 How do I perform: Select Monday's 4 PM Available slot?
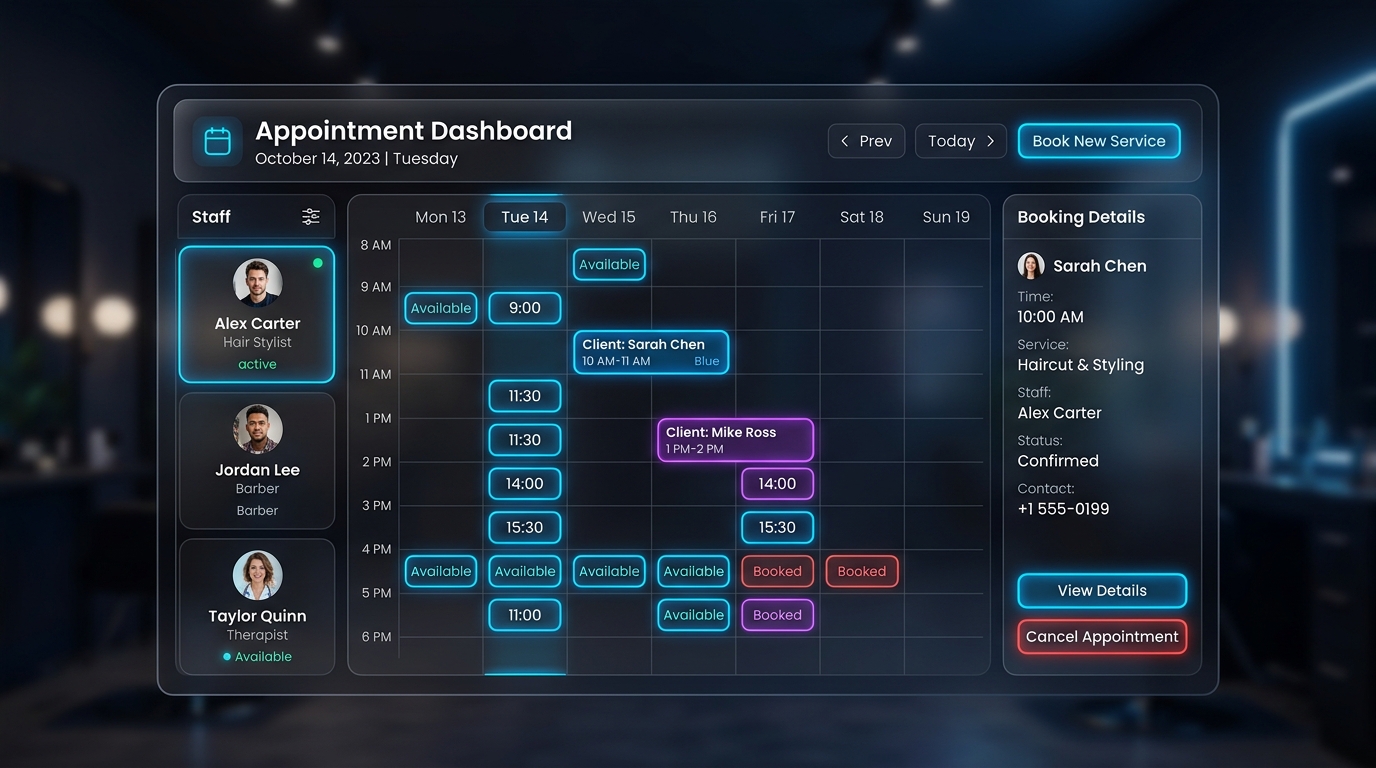(441, 572)
